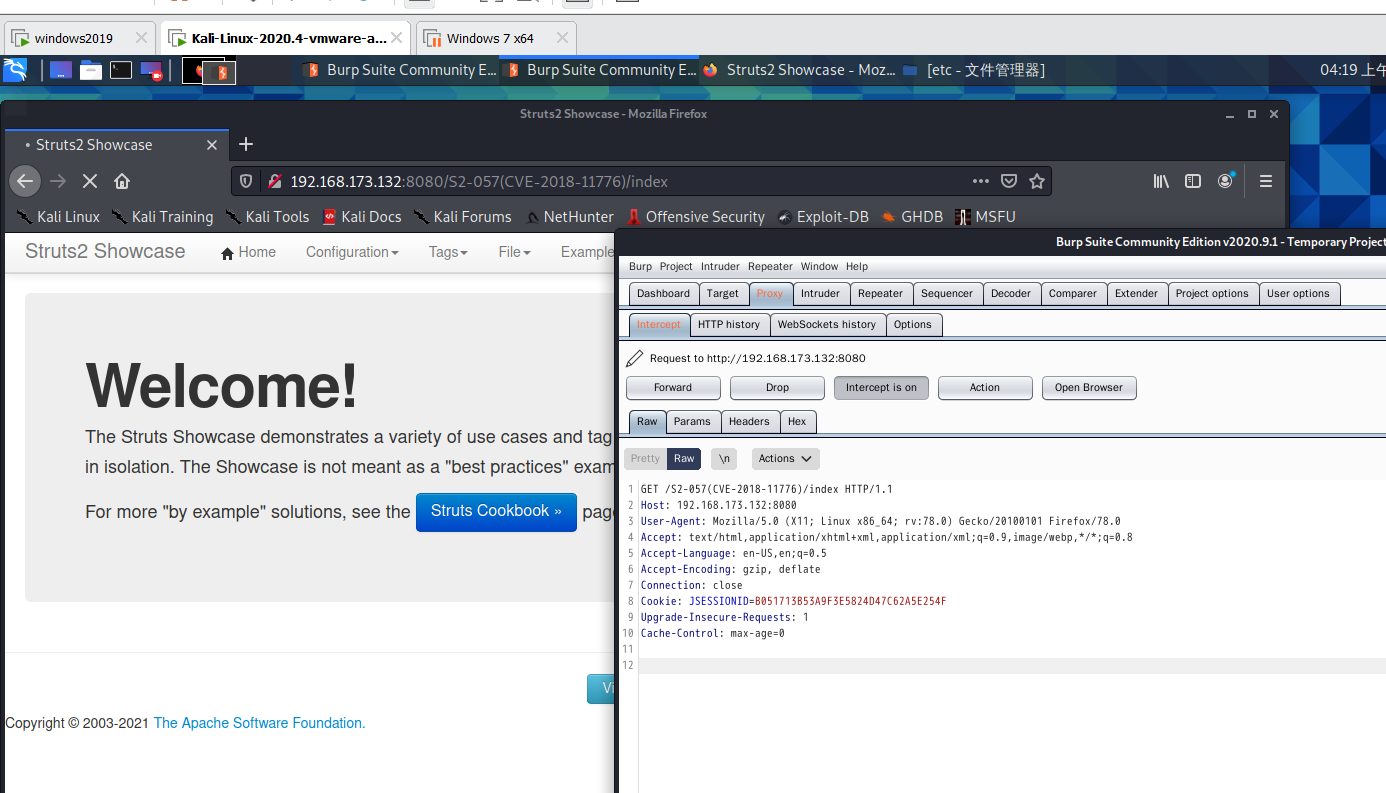Open the NetHunter bookmark
Screen dimensions: 1386x793
(x=569, y=216)
